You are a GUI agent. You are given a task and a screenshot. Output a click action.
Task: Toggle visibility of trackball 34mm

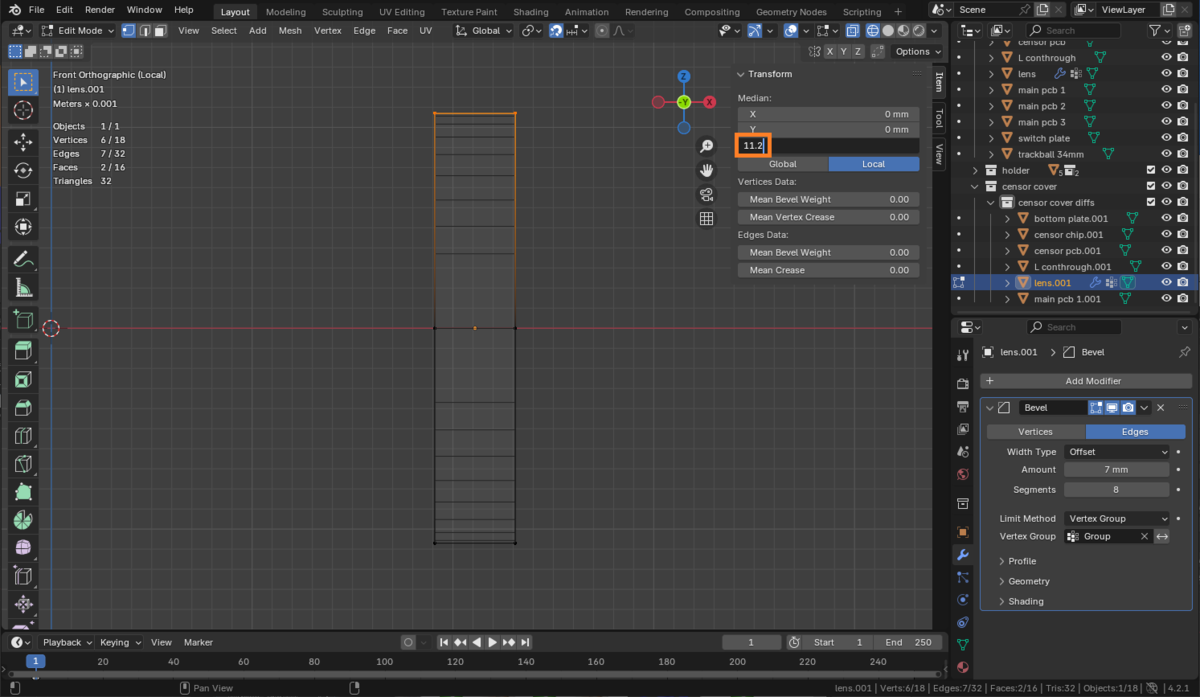click(x=1166, y=154)
